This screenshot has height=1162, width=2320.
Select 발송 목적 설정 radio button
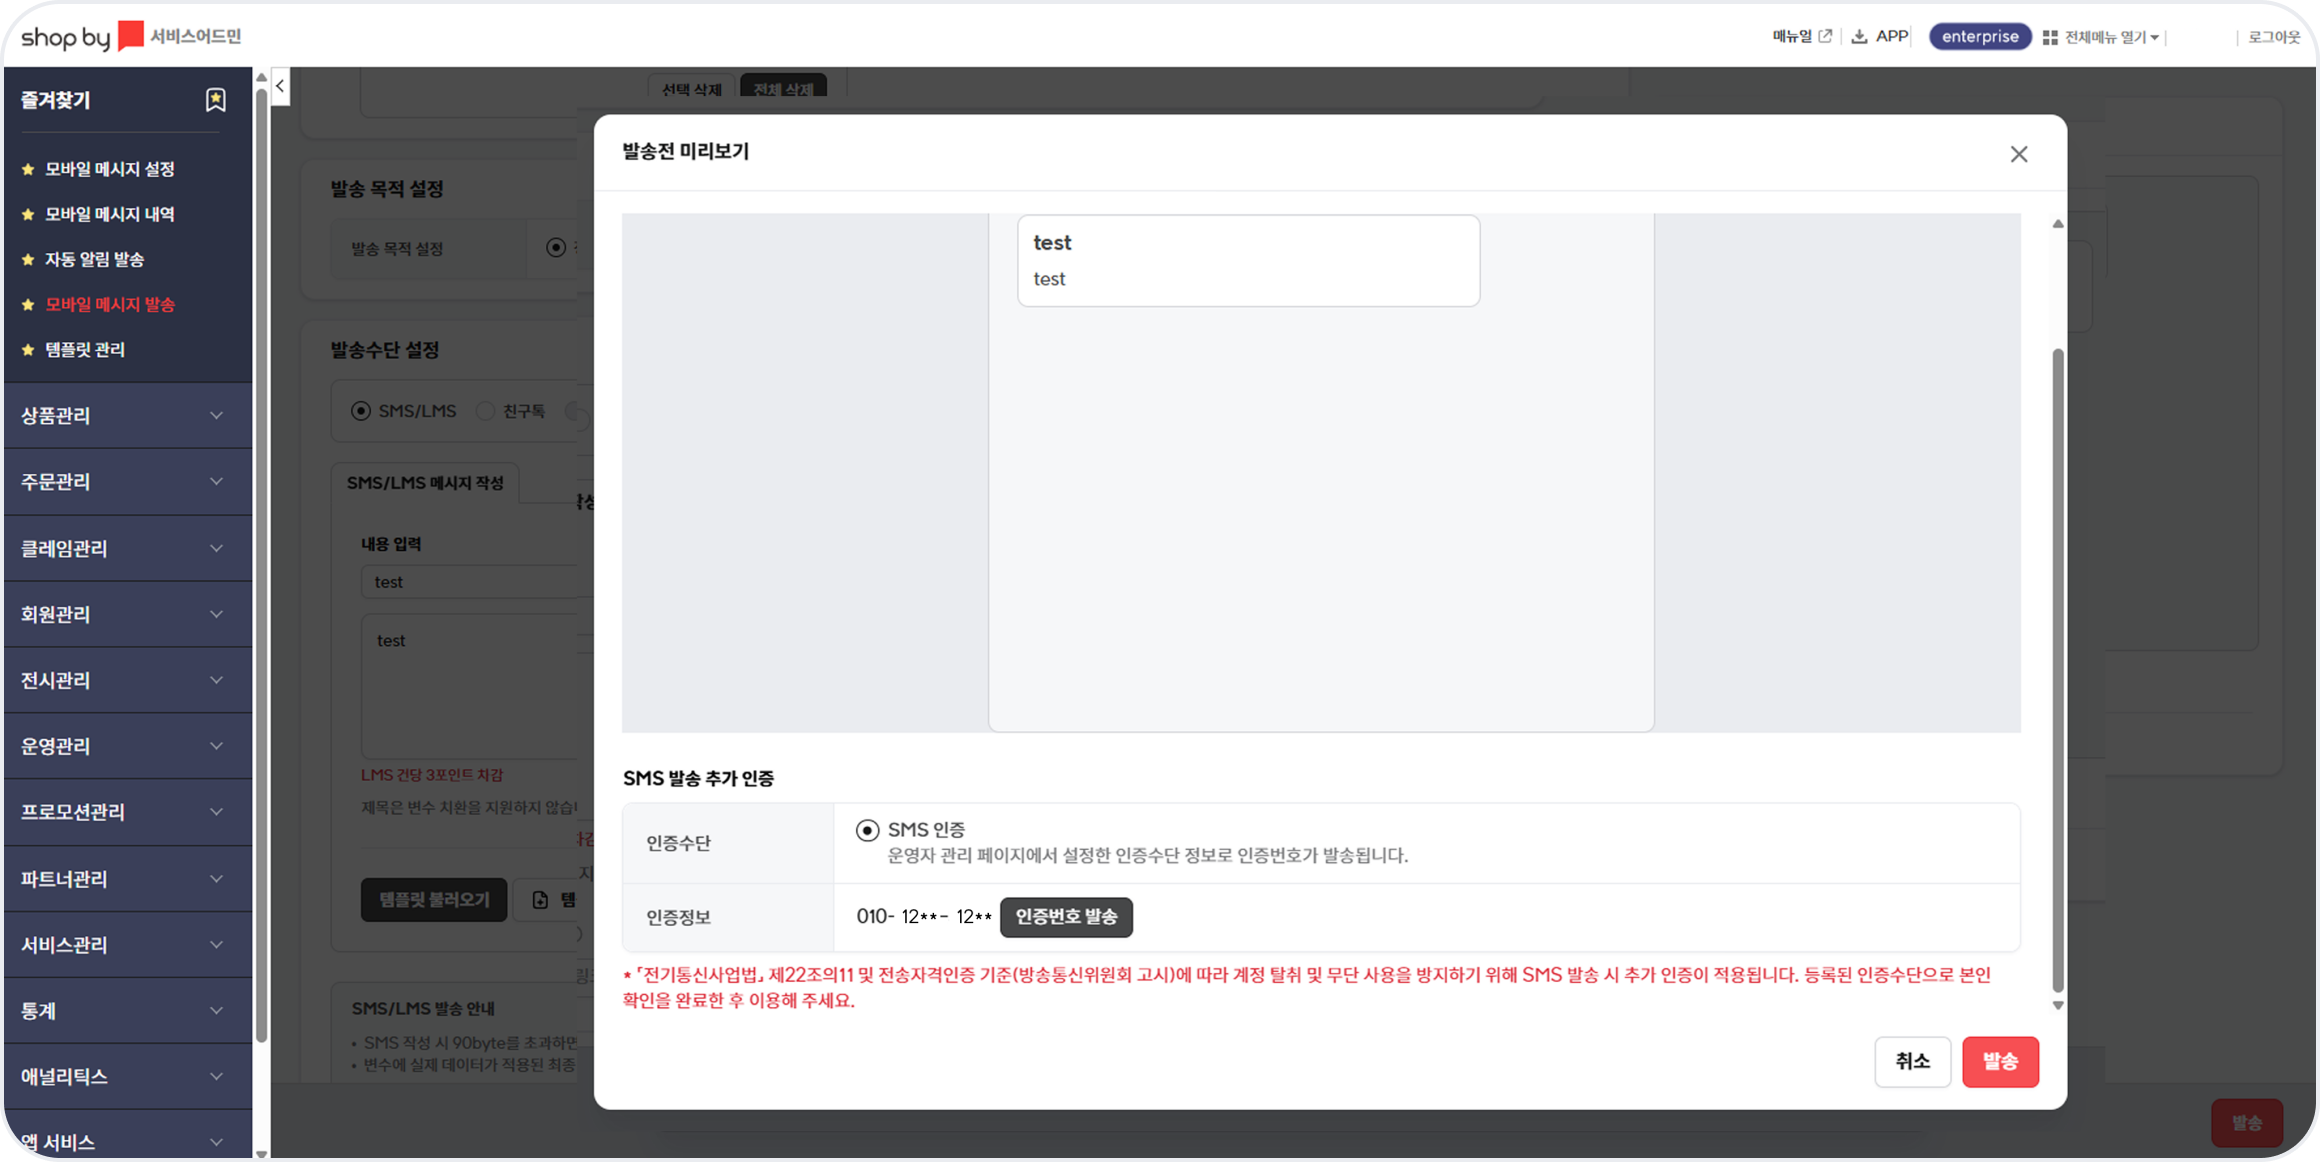pos(556,247)
